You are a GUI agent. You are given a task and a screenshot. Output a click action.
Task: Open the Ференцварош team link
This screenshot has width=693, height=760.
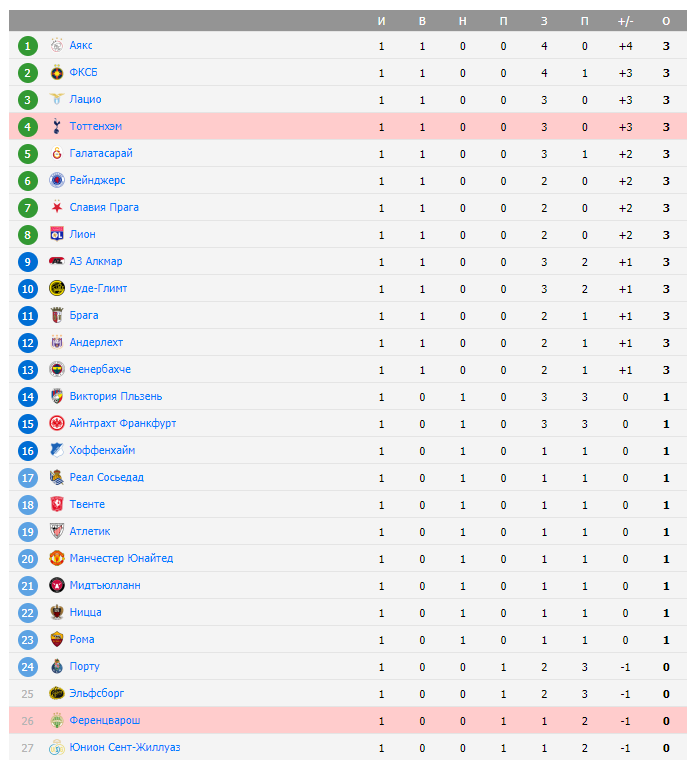[x=105, y=720]
